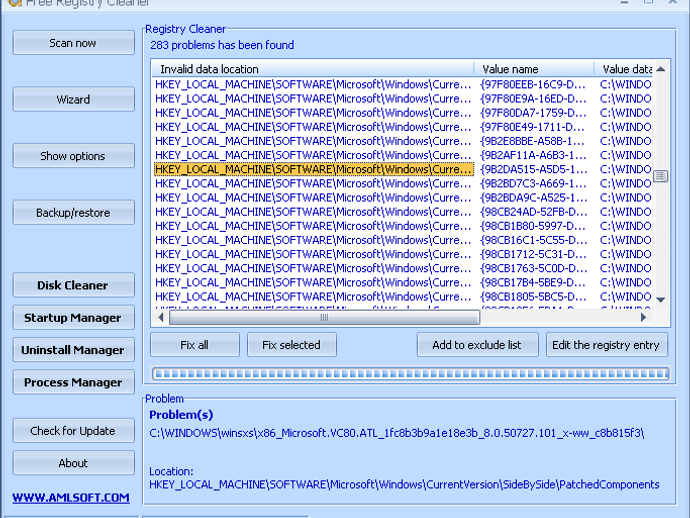Select row with value {9B2E8BBE-A58B-1...

[403, 141]
